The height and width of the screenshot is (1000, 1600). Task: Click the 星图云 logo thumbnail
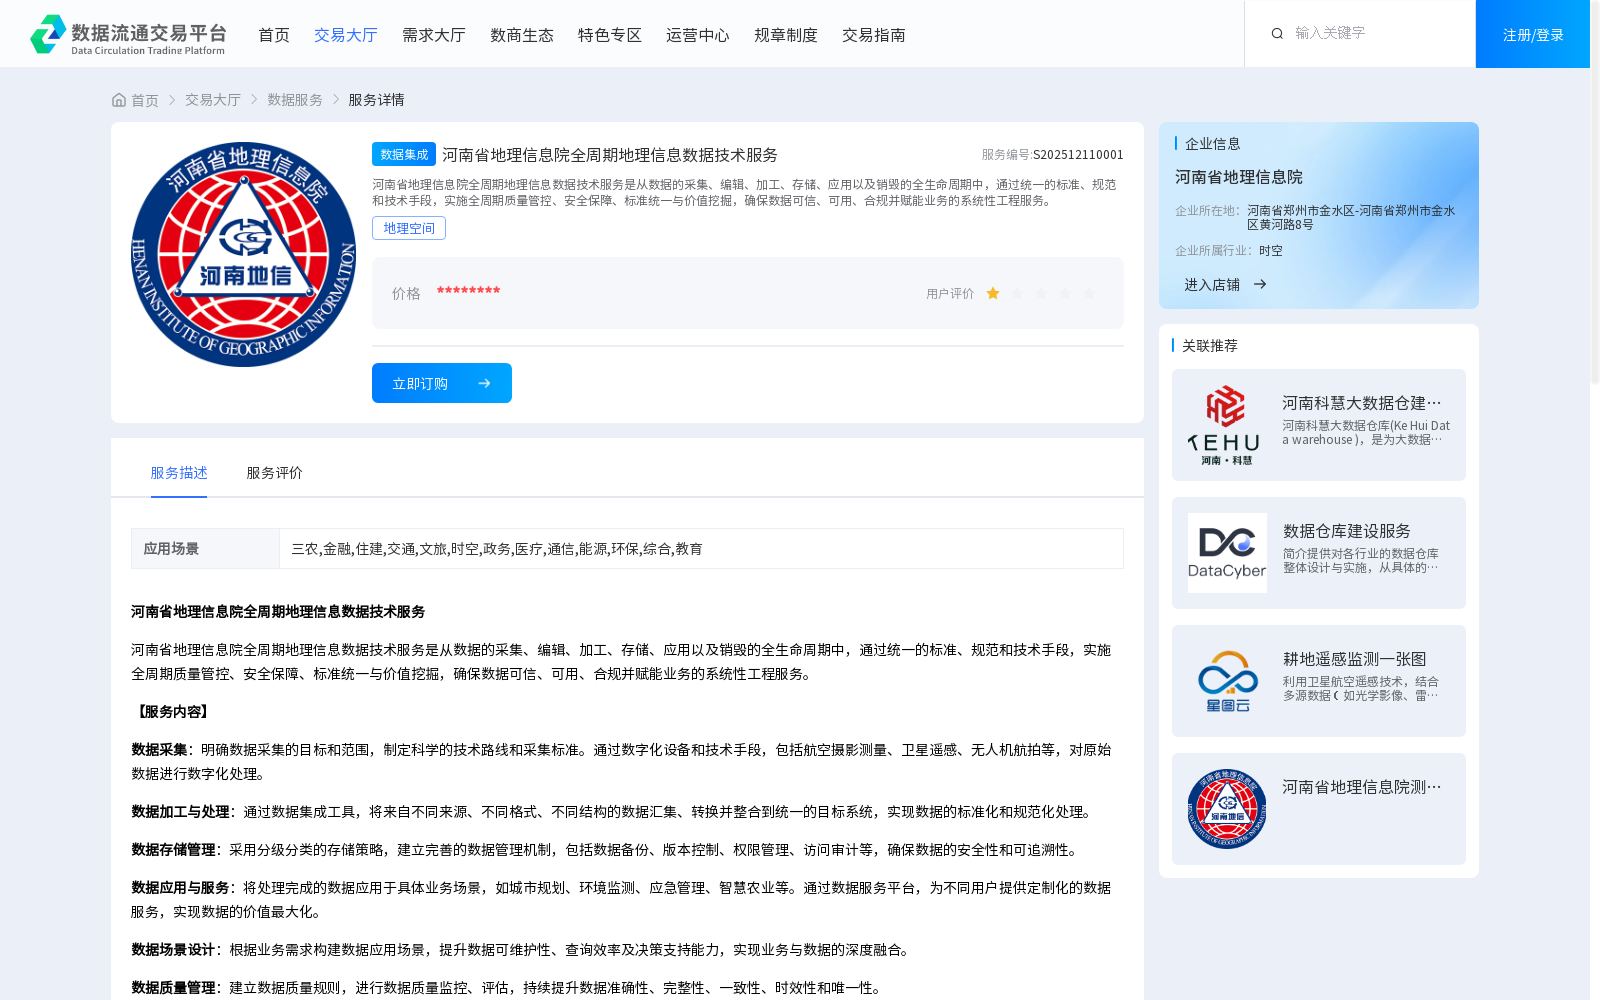click(x=1227, y=681)
